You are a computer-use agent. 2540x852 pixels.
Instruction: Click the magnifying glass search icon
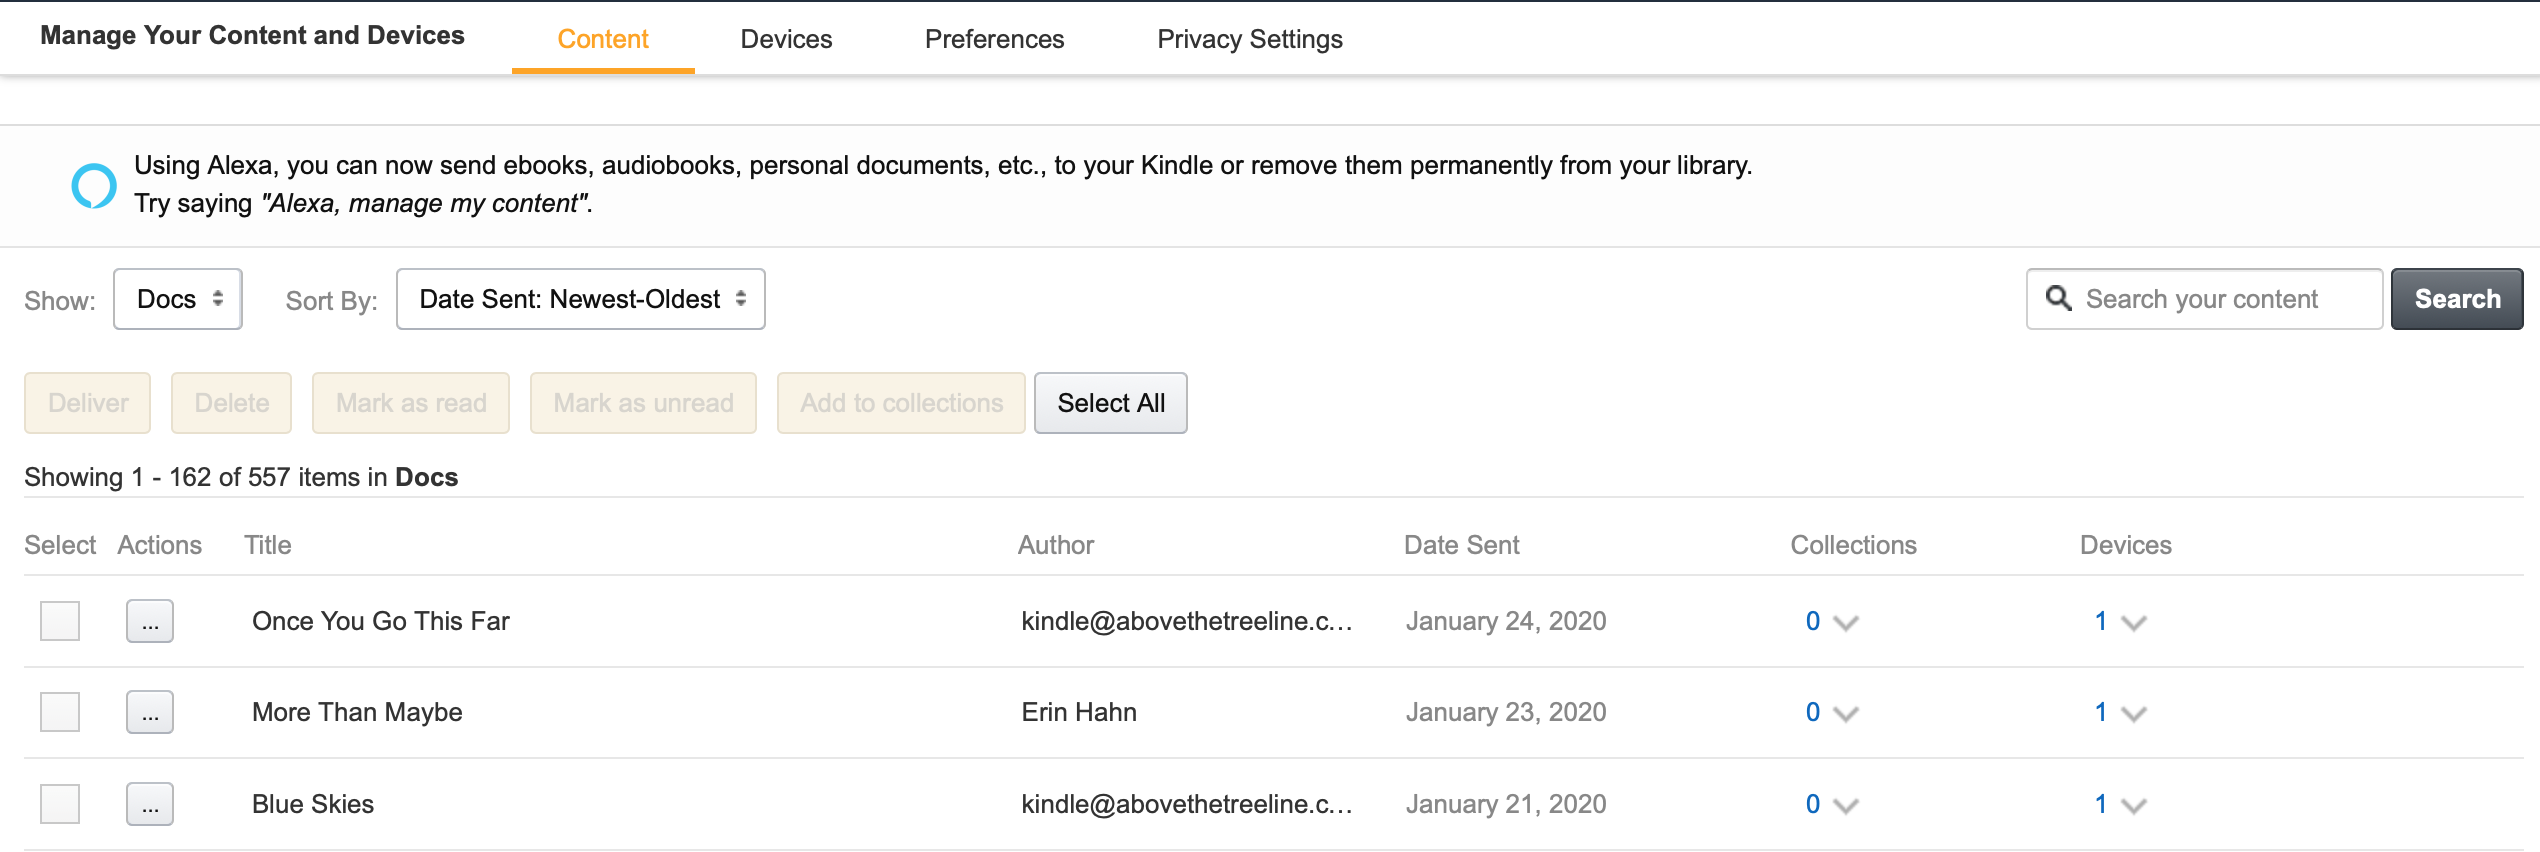[x=2060, y=298]
